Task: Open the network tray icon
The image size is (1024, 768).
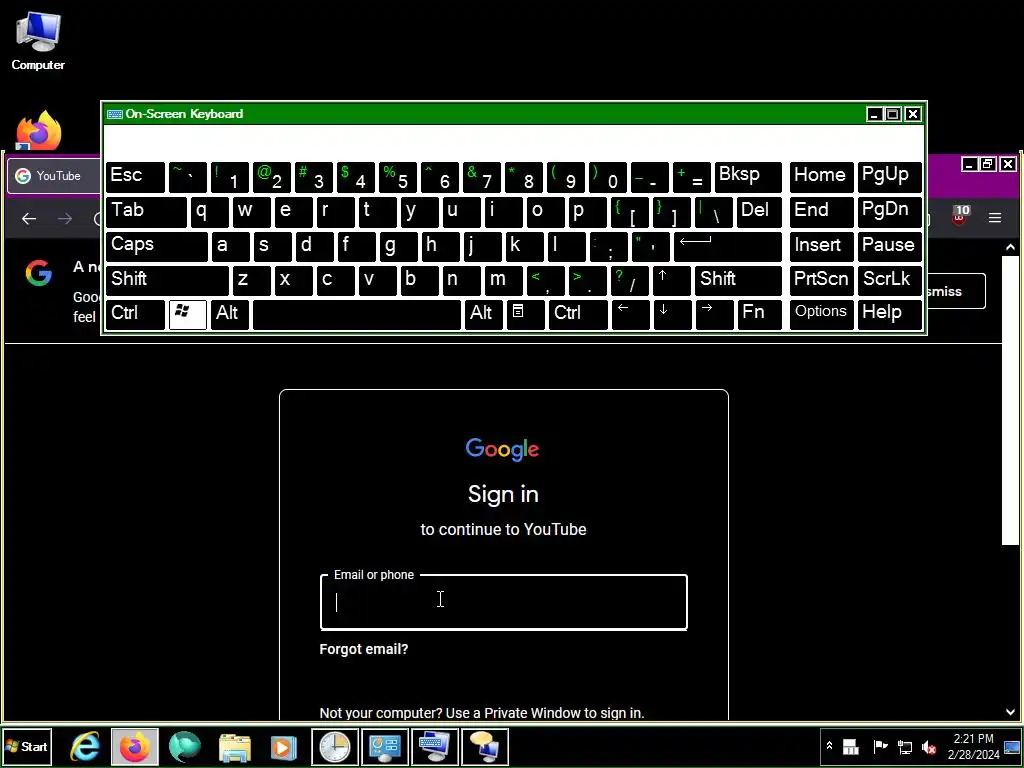Action: click(x=904, y=746)
